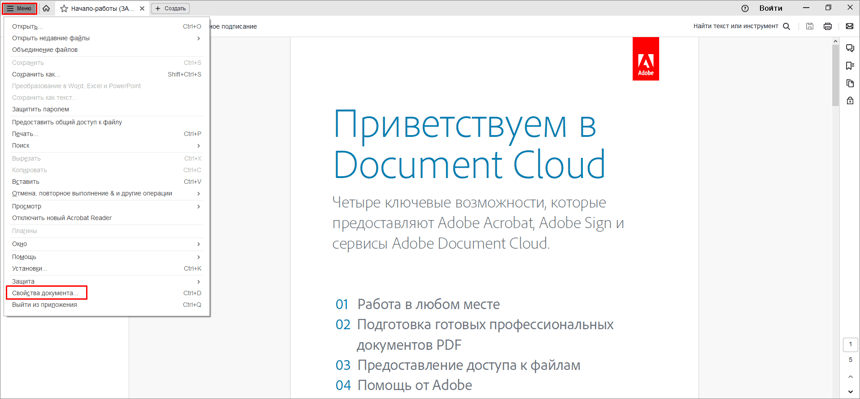Go to previous page with up chevron

[850, 378]
